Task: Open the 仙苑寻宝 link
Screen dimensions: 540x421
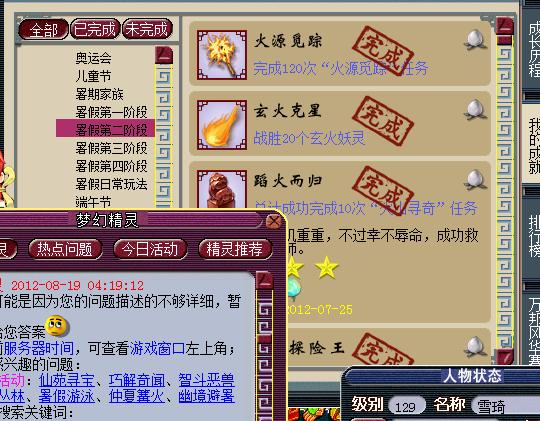Action: click(66, 380)
